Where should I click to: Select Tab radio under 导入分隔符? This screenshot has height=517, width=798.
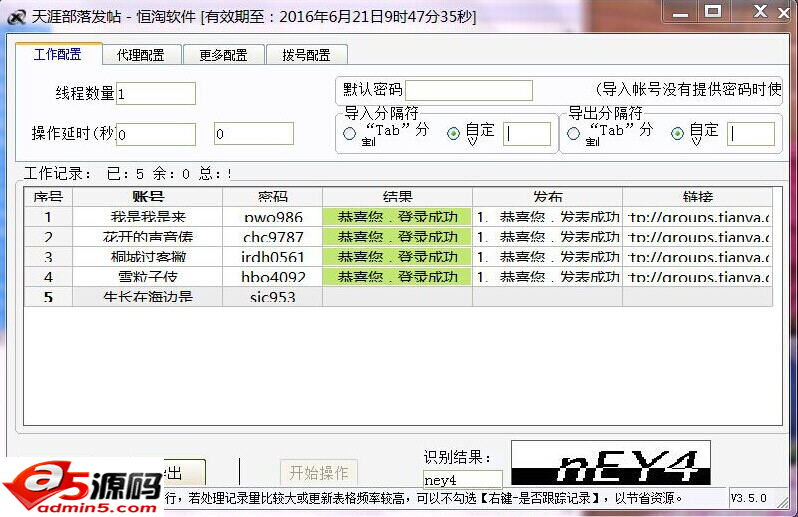[x=349, y=134]
